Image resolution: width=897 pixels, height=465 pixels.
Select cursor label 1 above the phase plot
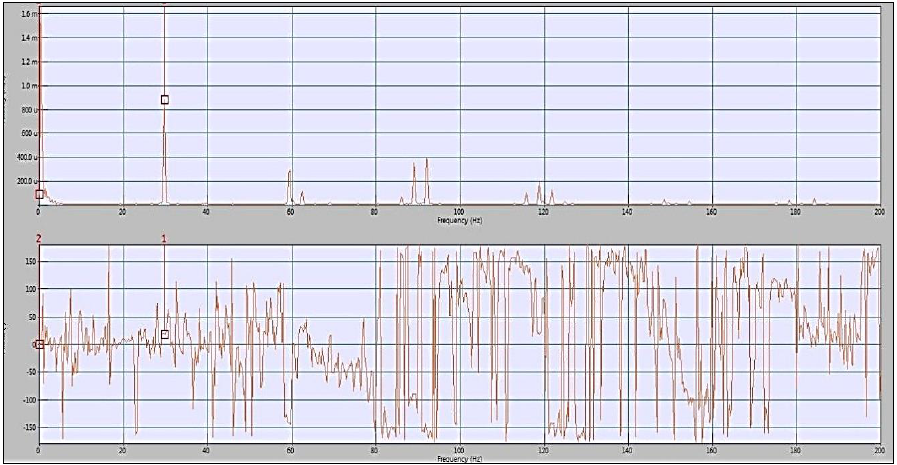click(164, 239)
